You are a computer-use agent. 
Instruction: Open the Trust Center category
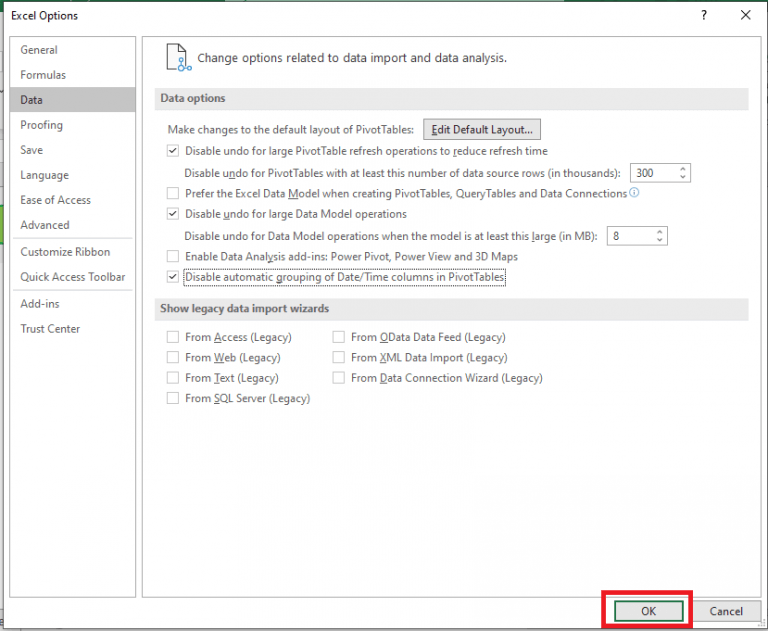pyautogui.click(x=50, y=329)
